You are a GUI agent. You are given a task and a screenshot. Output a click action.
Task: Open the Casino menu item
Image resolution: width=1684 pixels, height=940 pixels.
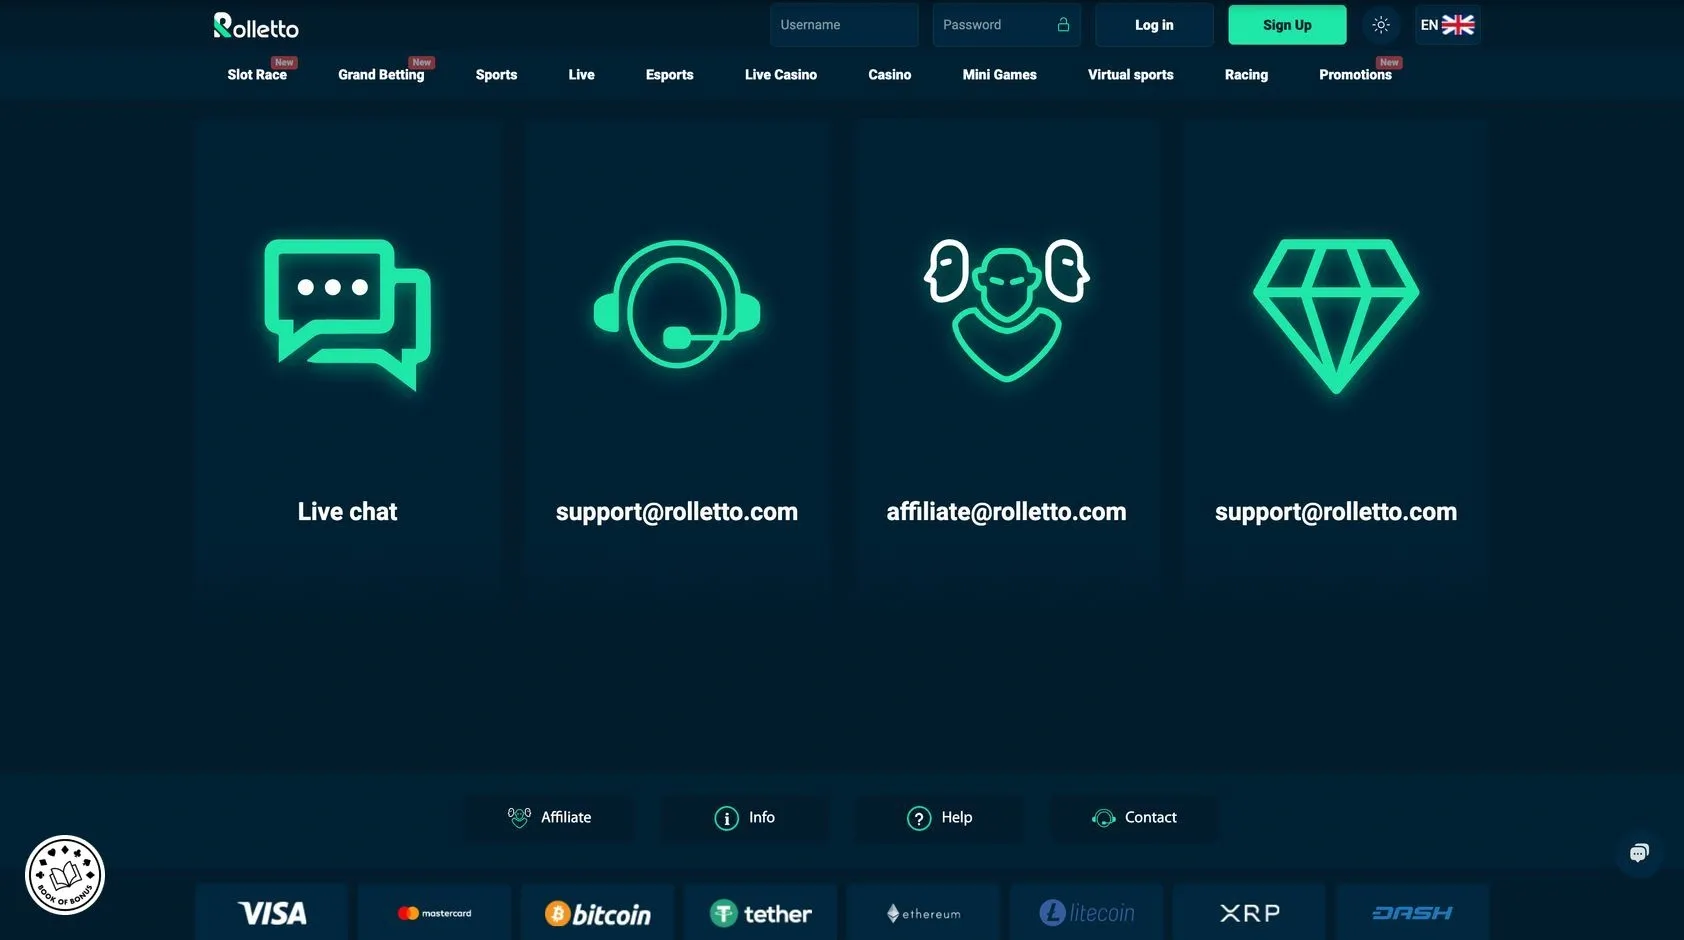coord(889,74)
